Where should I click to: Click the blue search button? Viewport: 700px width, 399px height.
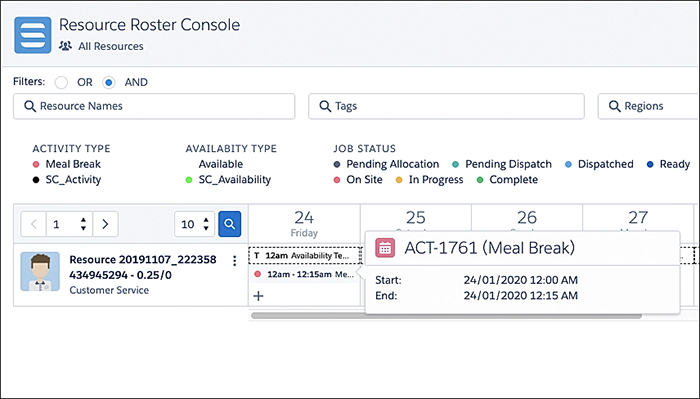229,224
